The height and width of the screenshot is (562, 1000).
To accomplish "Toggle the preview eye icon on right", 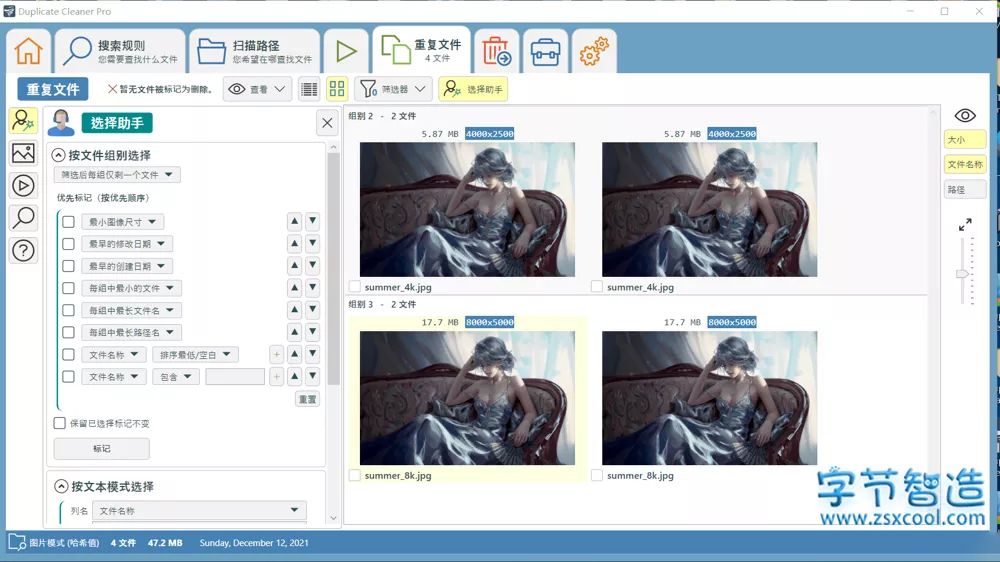I will (964, 115).
